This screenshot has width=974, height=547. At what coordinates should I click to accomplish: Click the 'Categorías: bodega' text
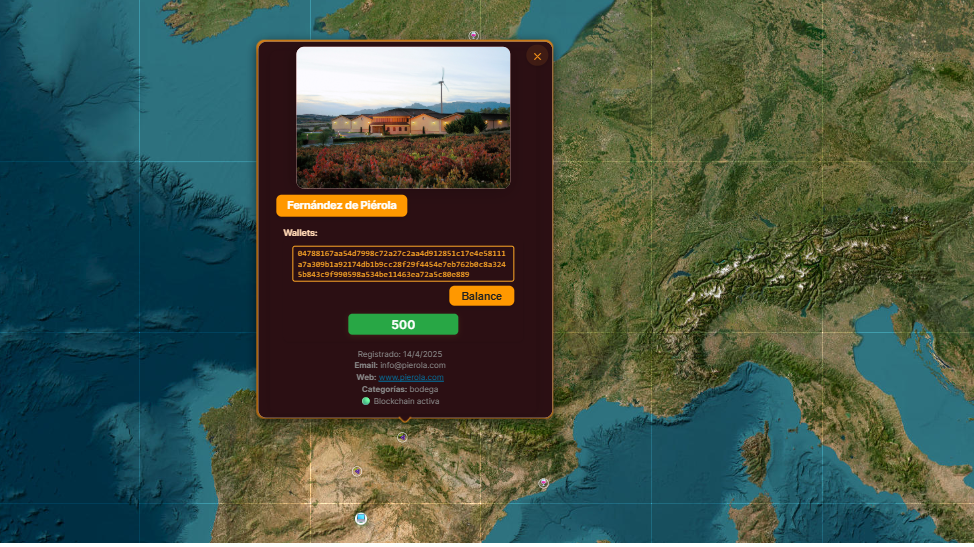(400, 389)
